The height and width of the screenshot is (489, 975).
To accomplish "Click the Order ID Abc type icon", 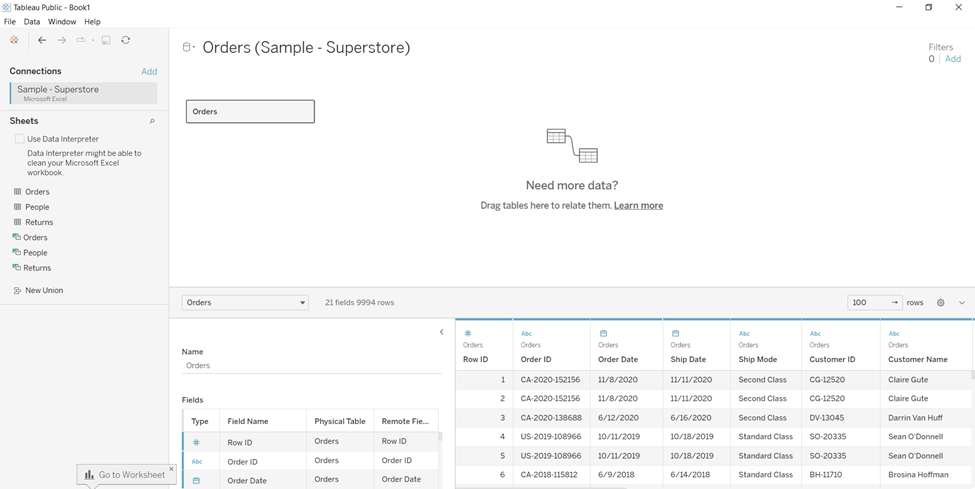I will pos(526,334).
